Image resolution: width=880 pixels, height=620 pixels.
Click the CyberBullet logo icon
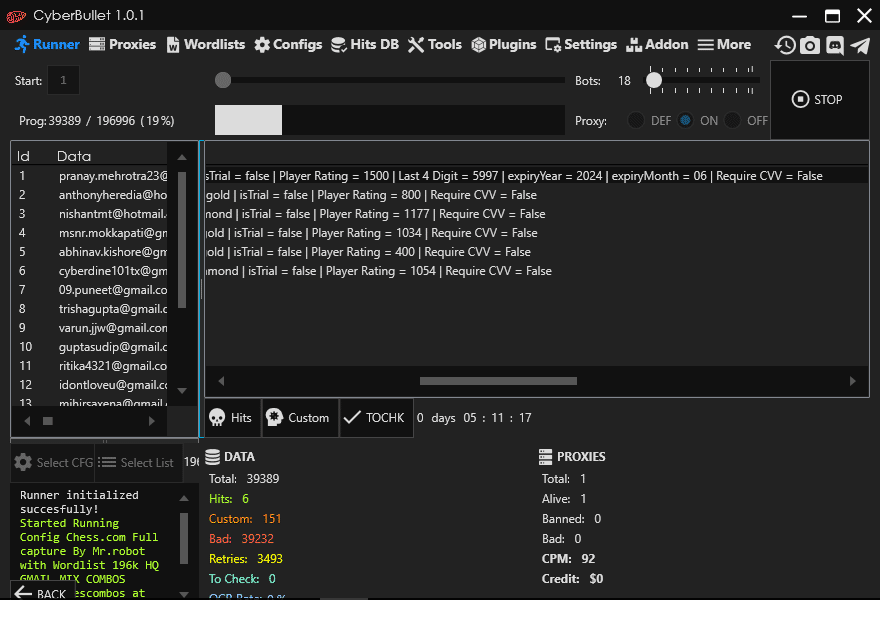tap(16, 16)
